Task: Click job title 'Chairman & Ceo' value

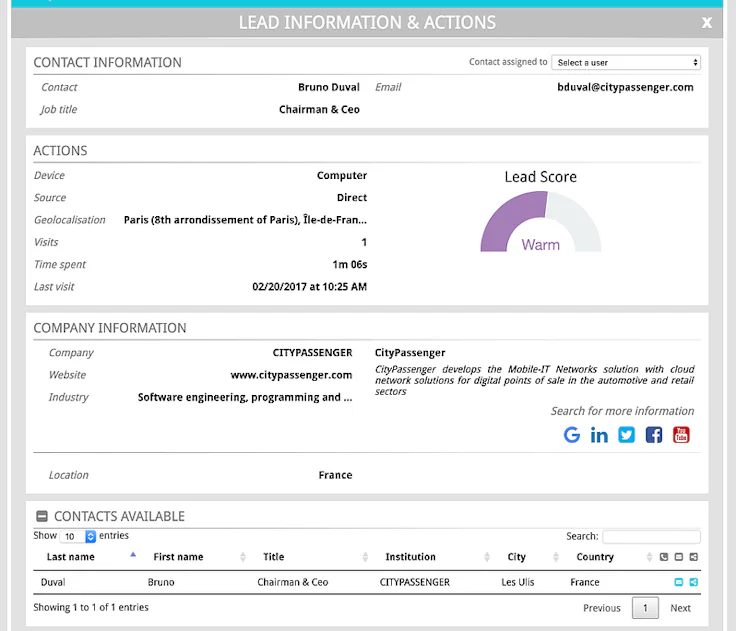Action: 319,109
